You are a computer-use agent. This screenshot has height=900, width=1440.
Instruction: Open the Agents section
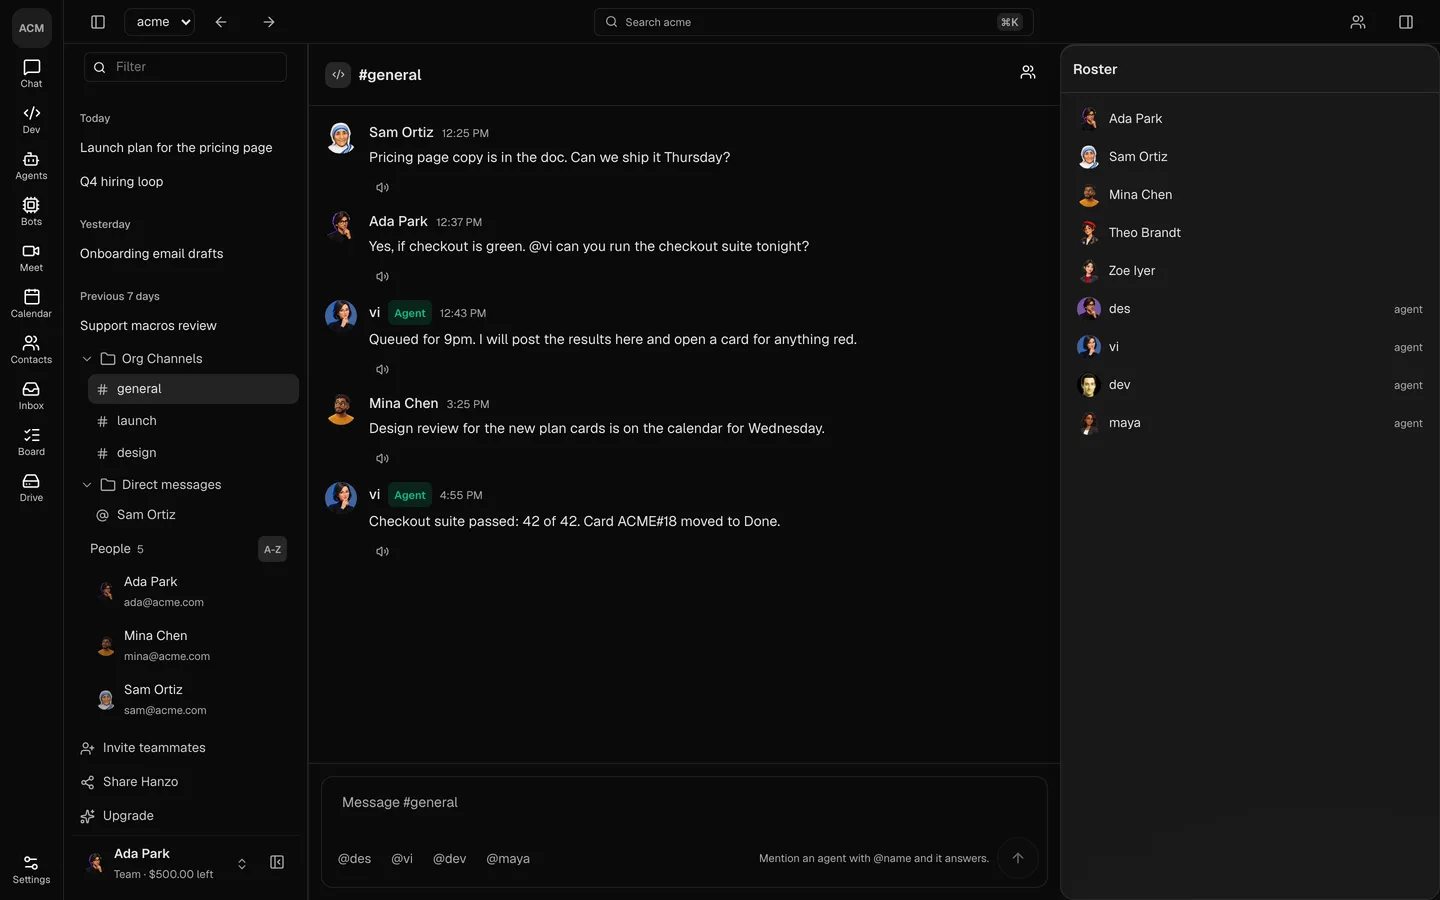tap(31, 166)
